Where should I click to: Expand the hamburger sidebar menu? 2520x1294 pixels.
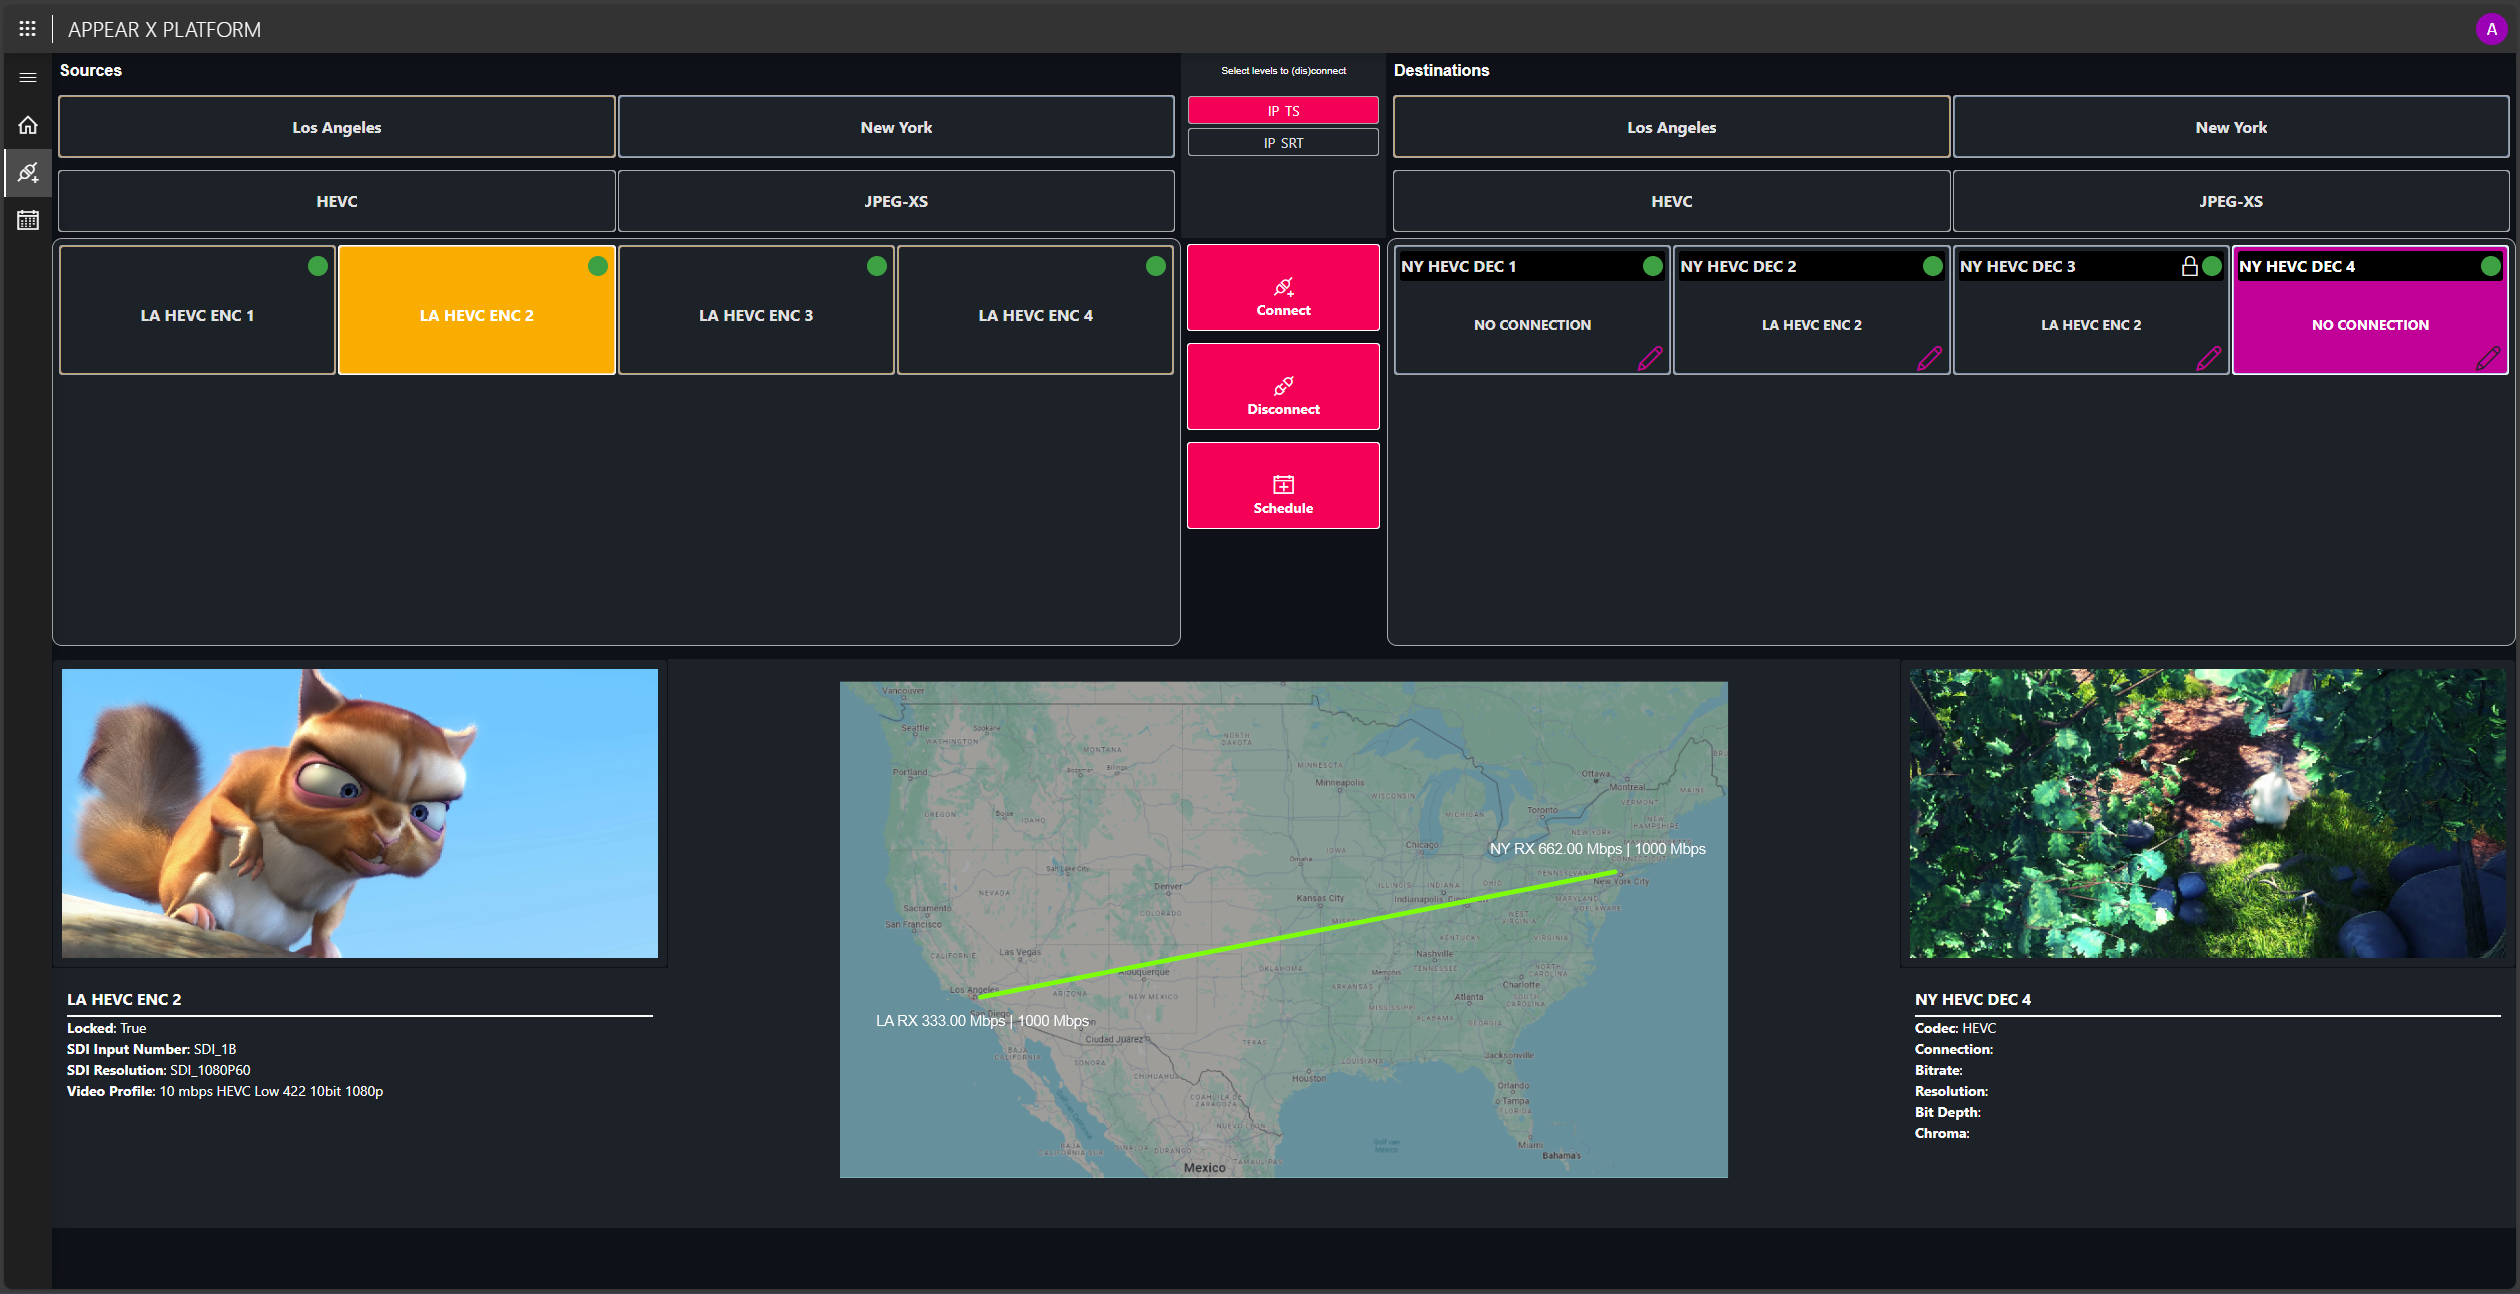pos(27,77)
